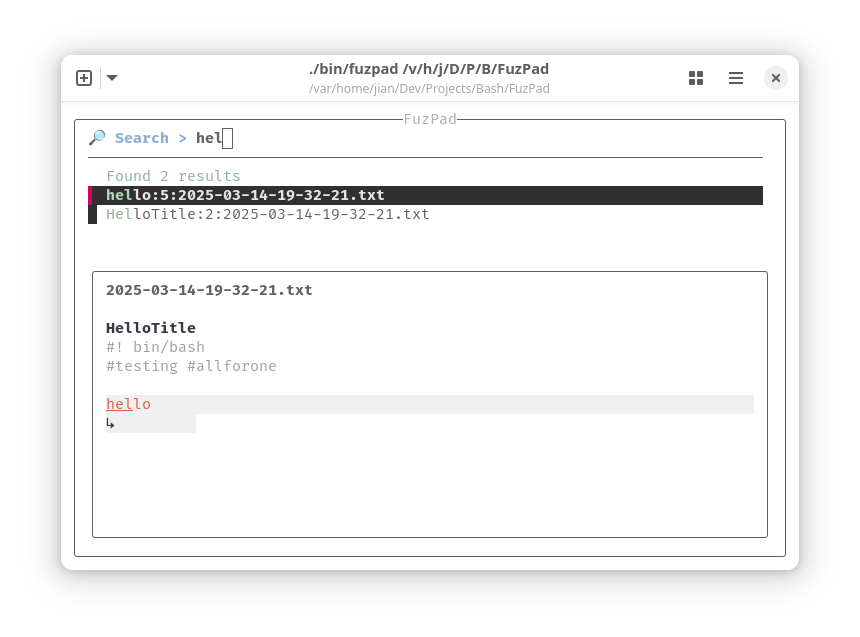
Task: Click the HelloTitle heading in preview
Action: [x=151, y=328]
